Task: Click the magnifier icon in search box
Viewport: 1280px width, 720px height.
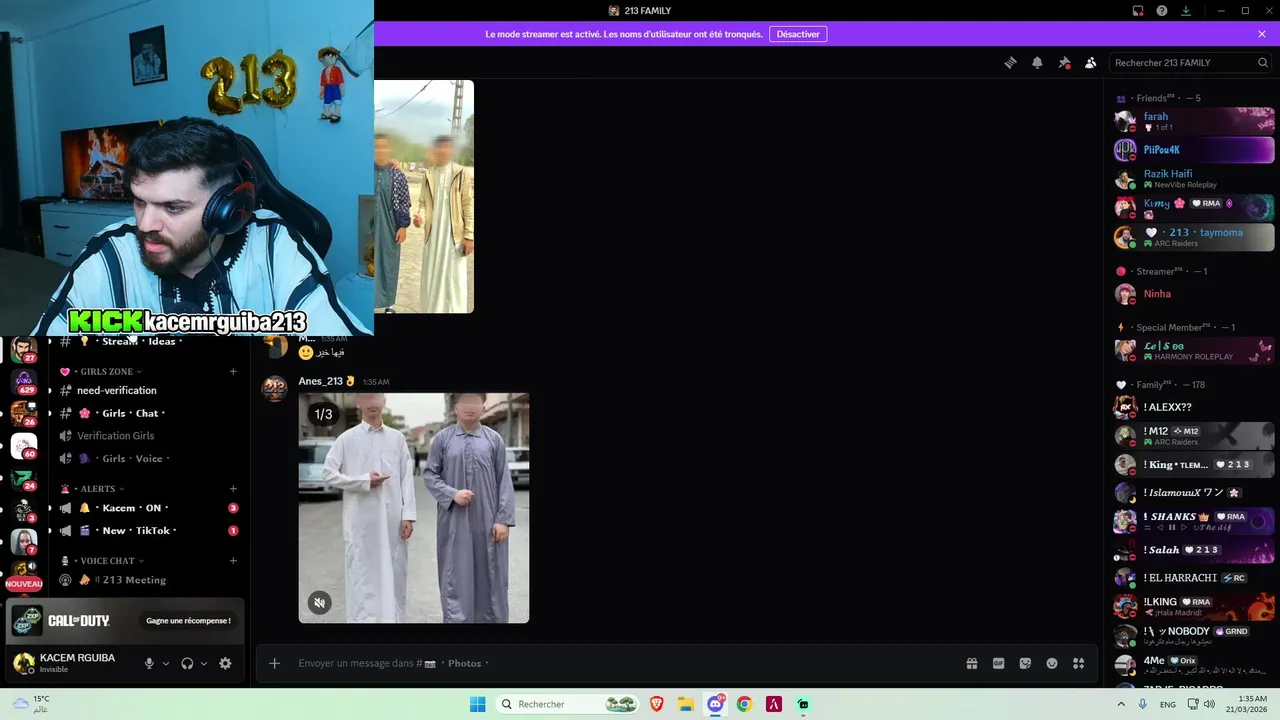Action: tap(1262, 62)
